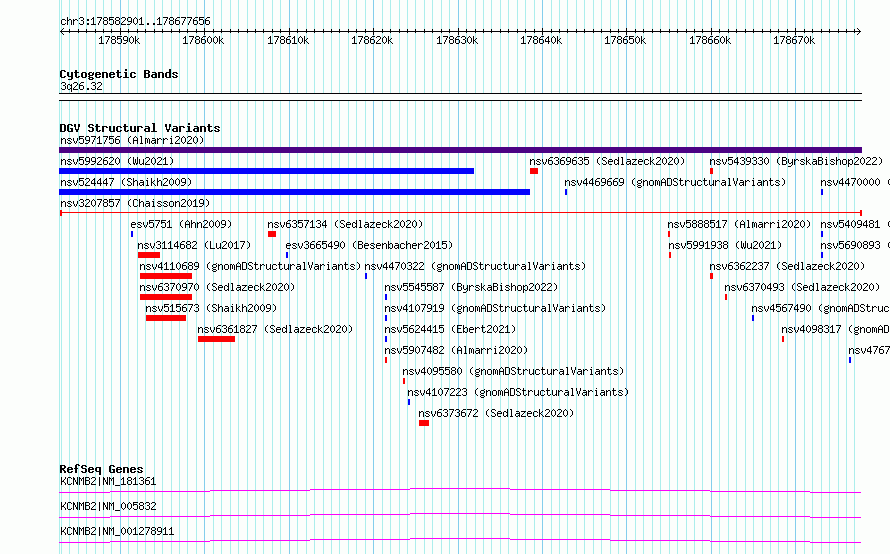Click the red bar under nsv6361827
The width and height of the screenshot is (890, 554).
216,339
